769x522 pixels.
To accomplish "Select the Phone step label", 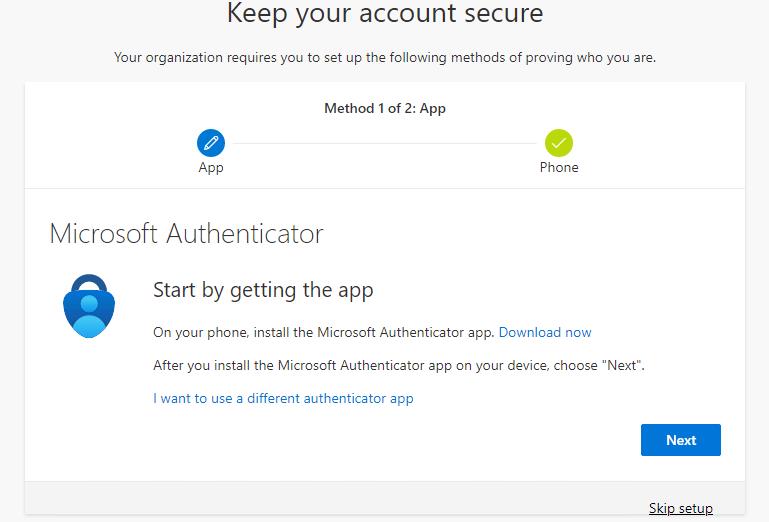I will pos(559,168).
